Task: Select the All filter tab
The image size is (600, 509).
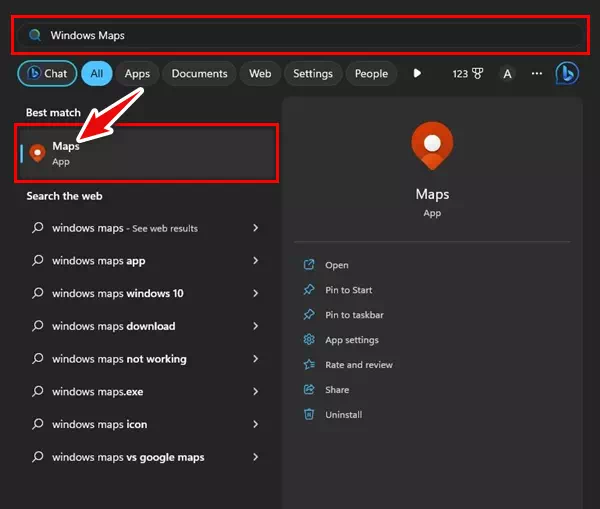Action: click(97, 73)
